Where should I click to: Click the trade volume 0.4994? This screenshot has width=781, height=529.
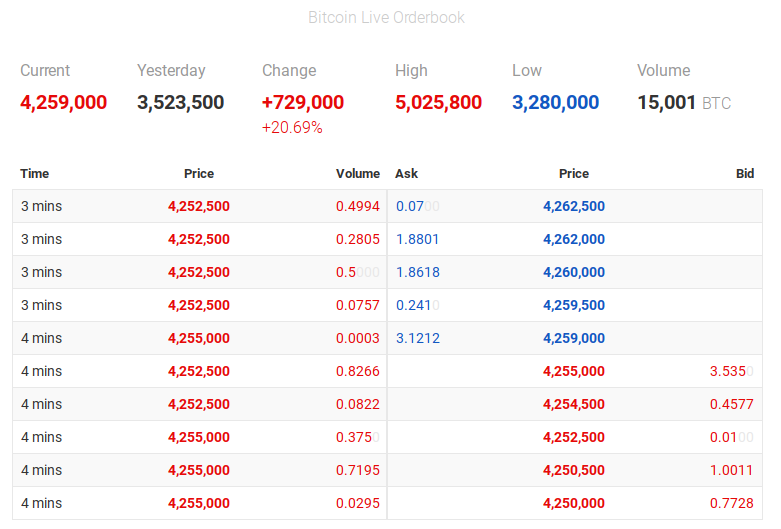tap(357, 207)
